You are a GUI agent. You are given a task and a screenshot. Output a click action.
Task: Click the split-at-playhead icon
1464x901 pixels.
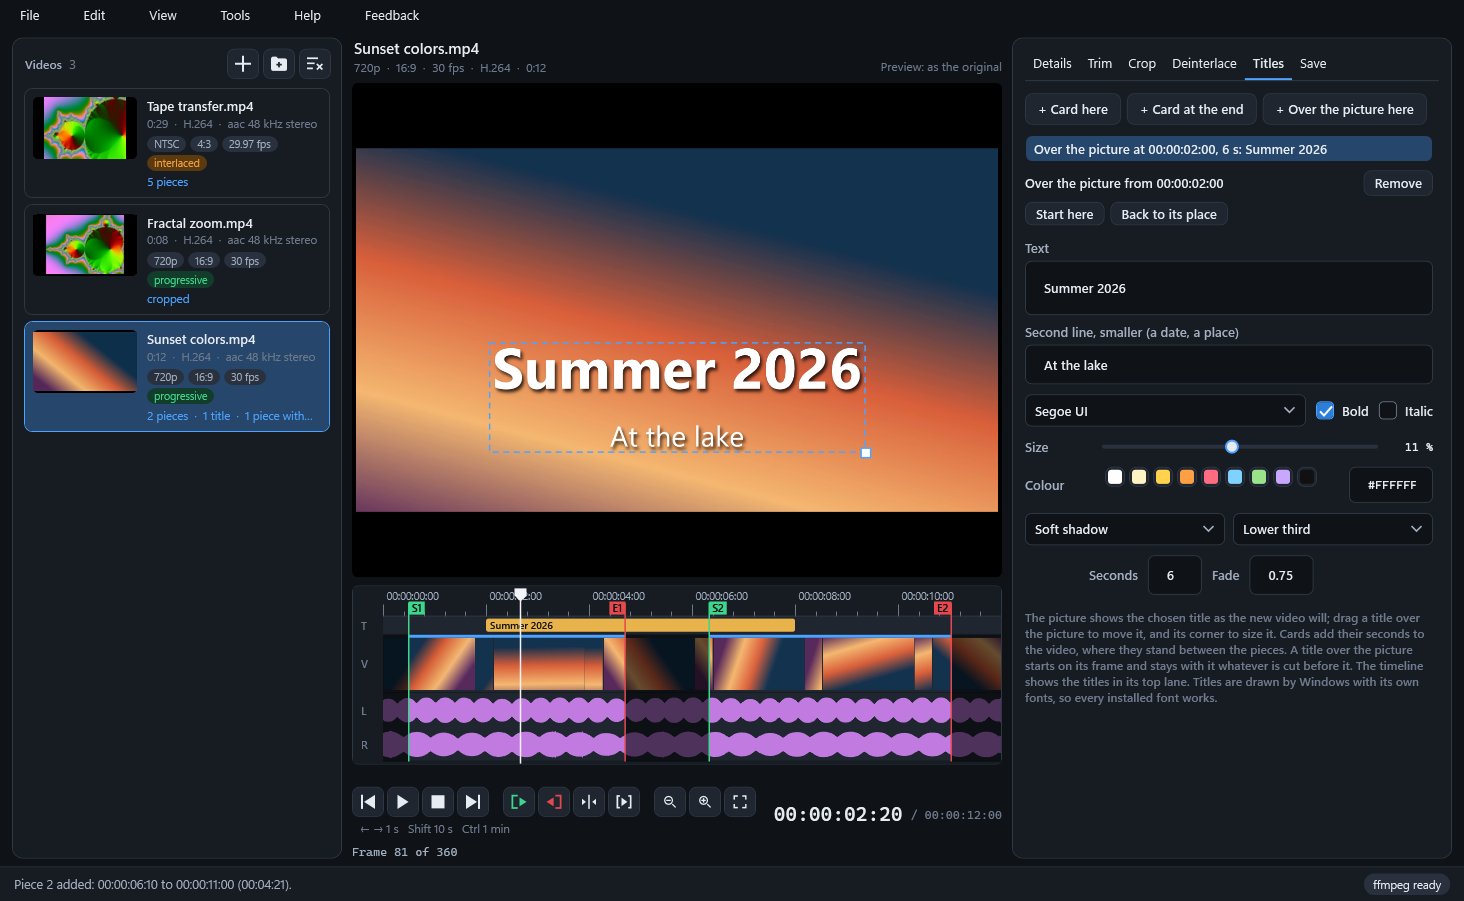(589, 802)
